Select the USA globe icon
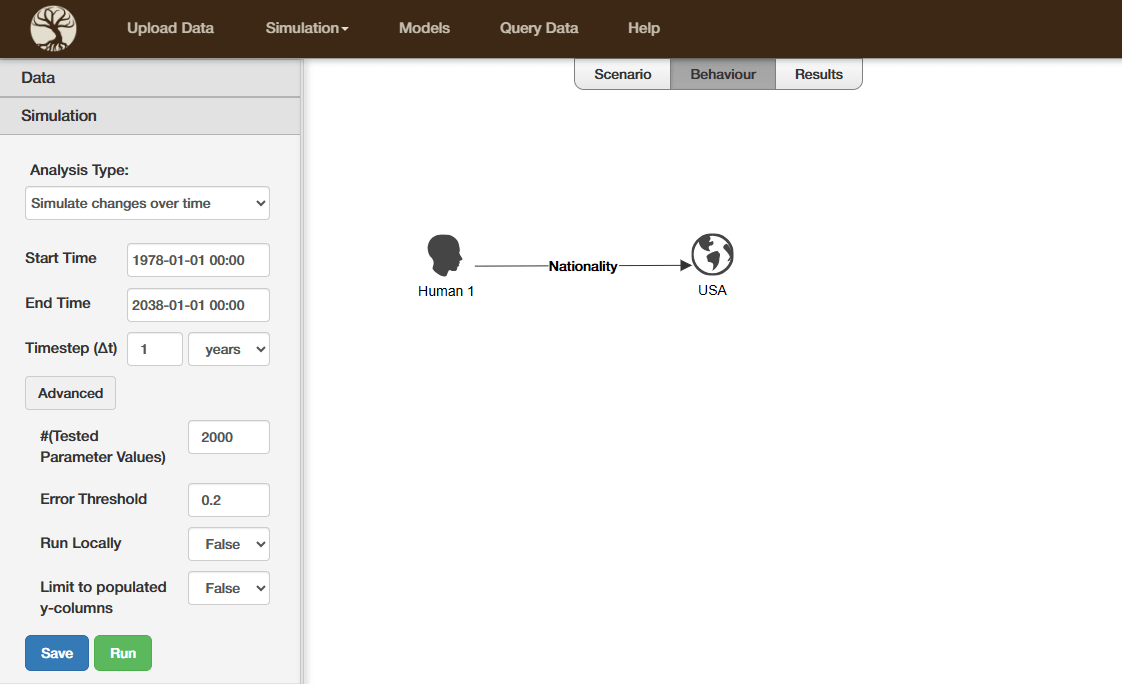Screen dimensions: 1122x684 [x=712, y=255]
